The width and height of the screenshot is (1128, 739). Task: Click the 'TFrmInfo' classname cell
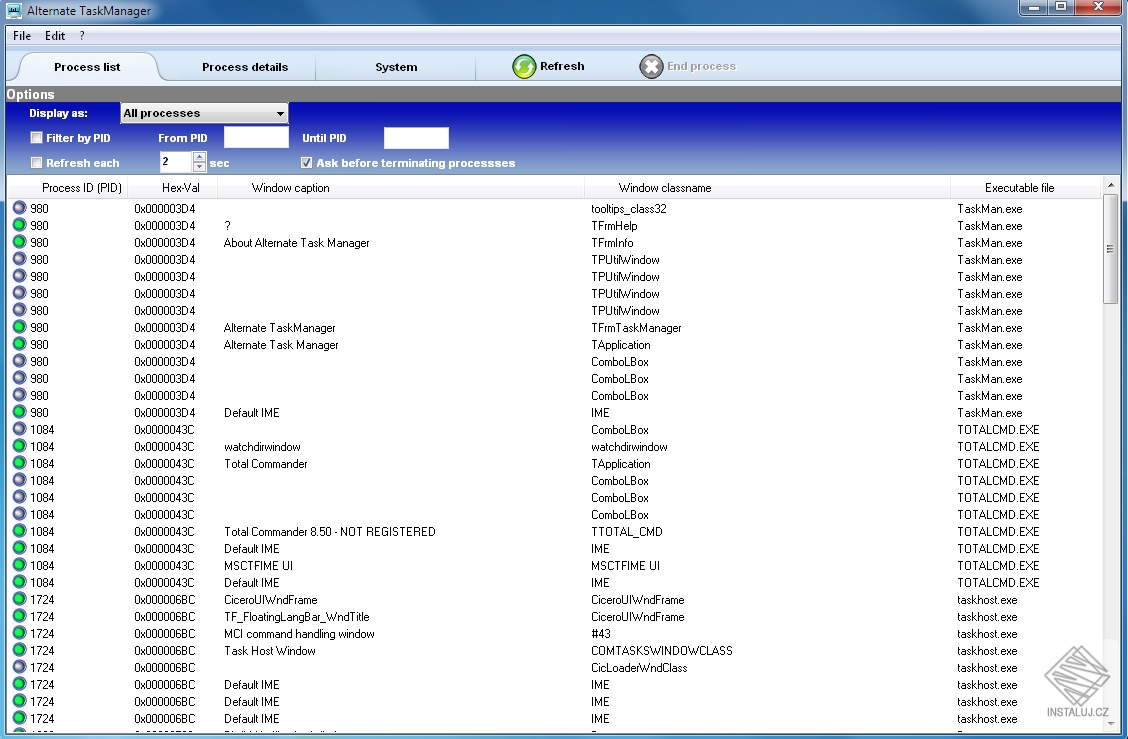612,243
